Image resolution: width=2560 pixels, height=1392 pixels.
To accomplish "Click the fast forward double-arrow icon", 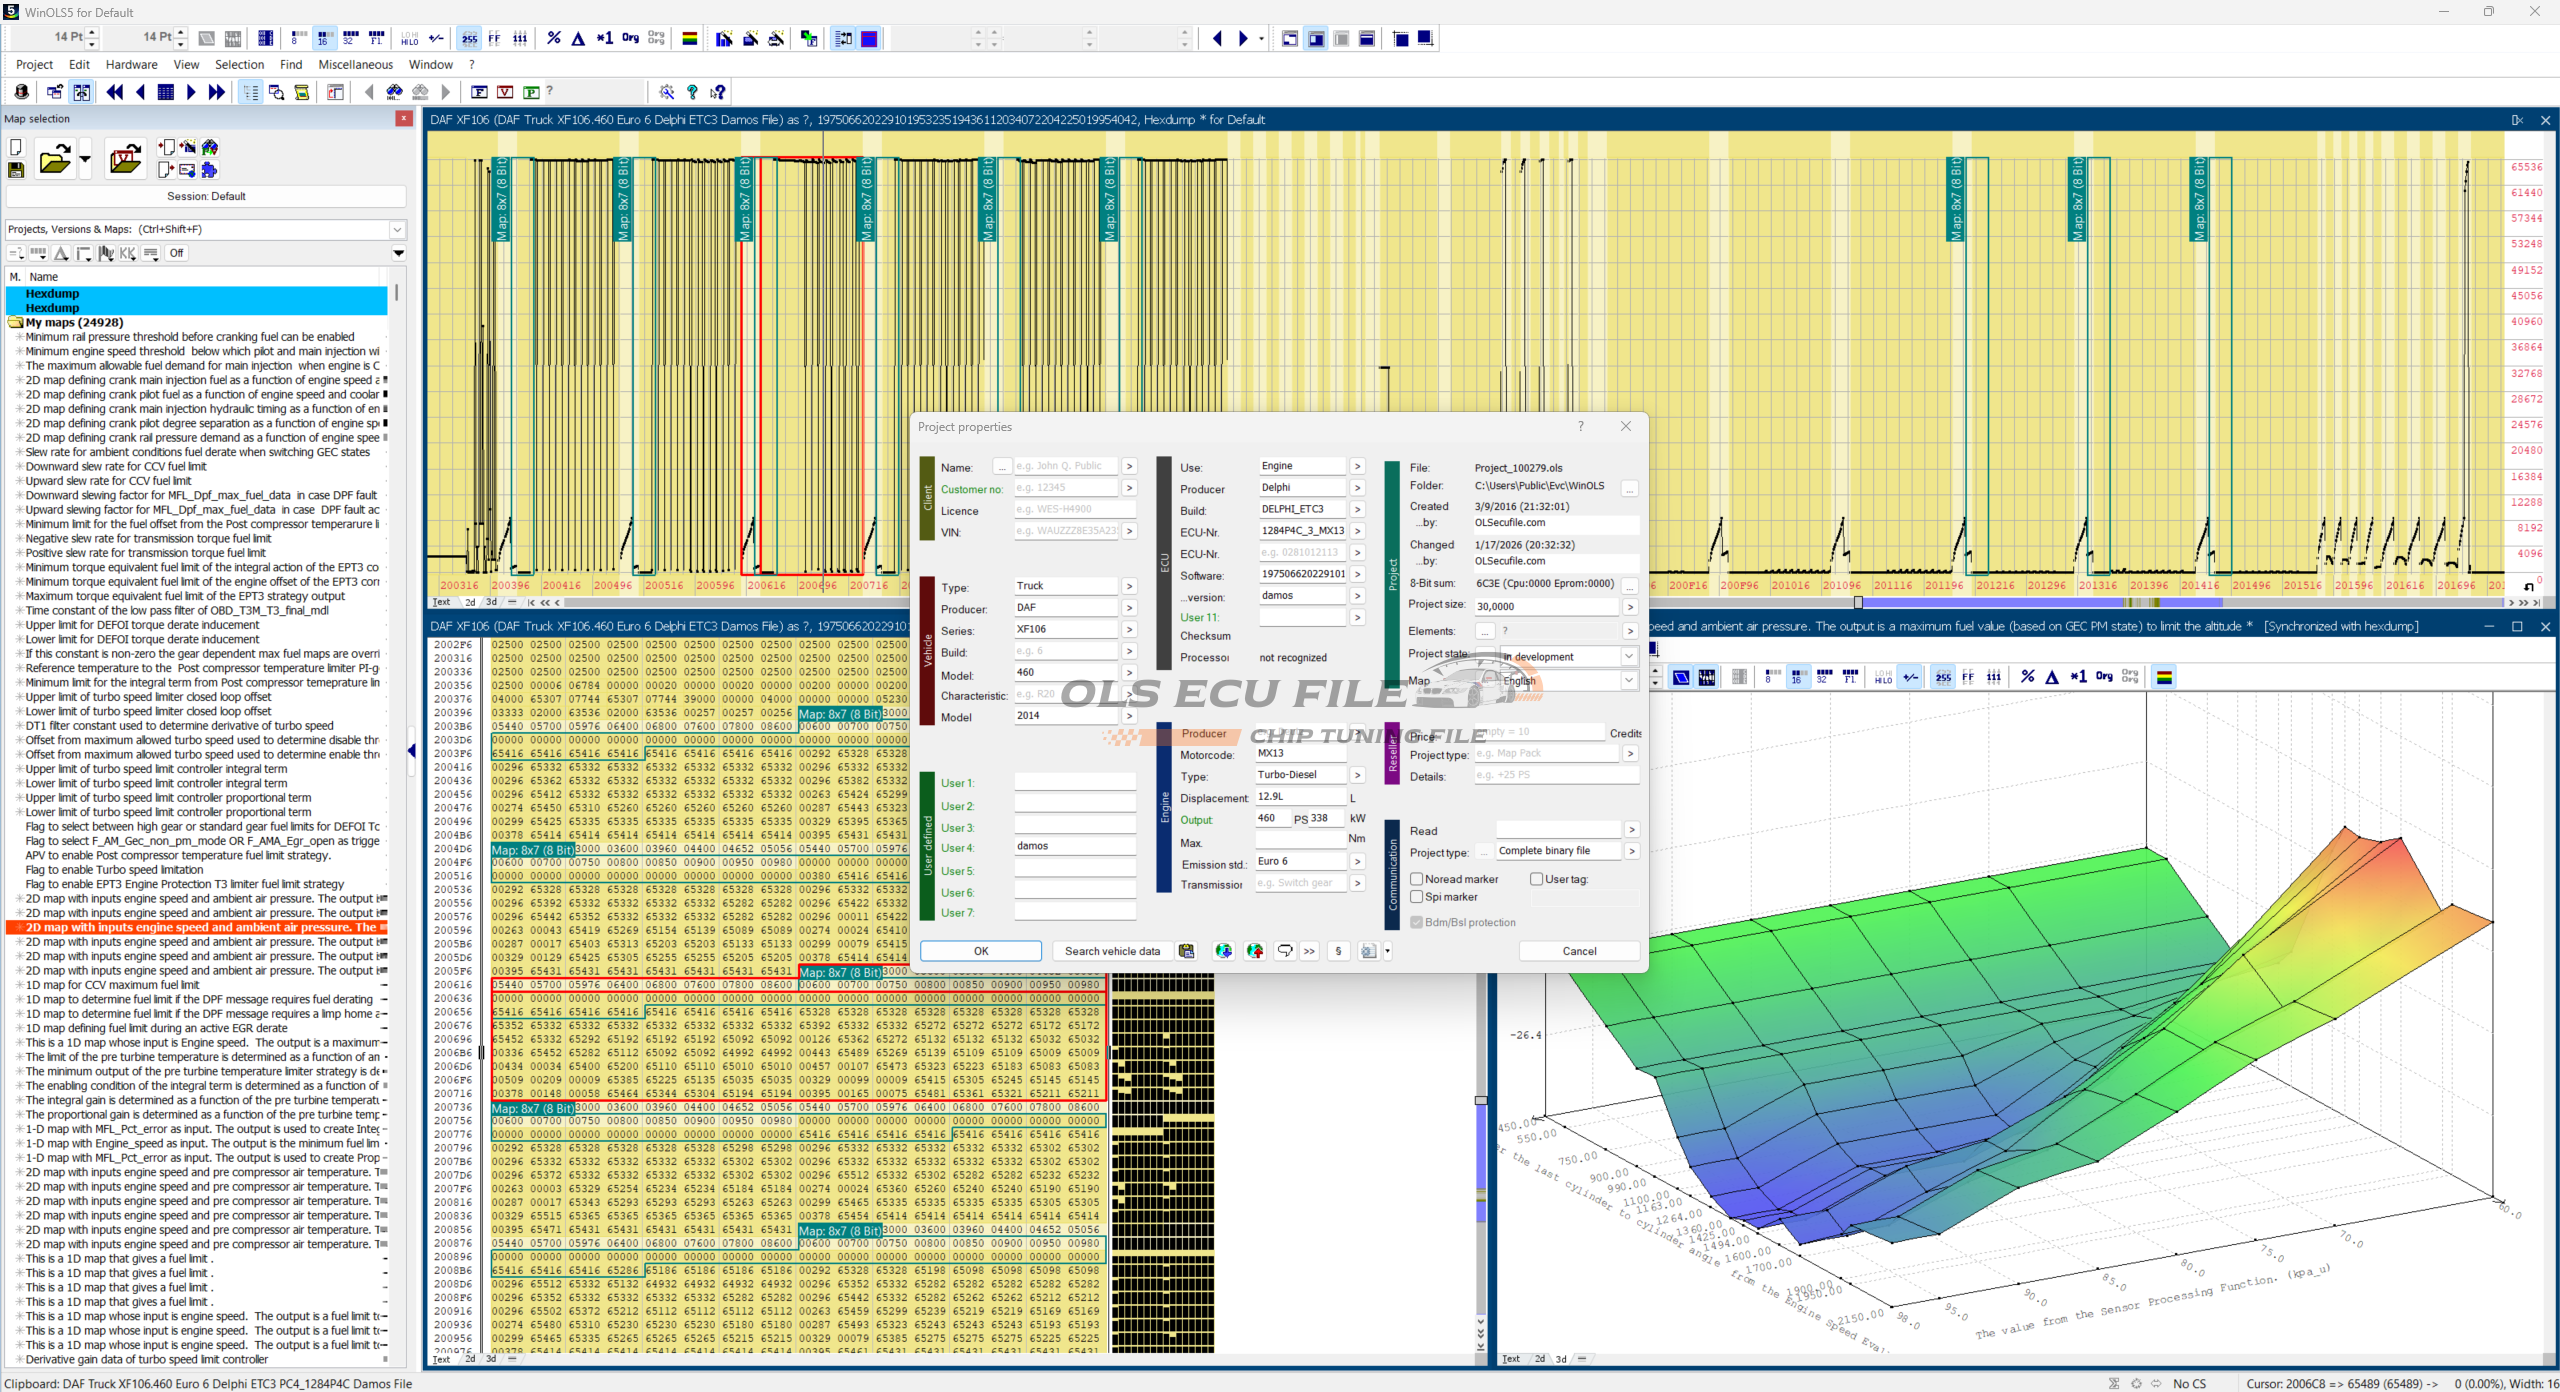I will coord(217,92).
